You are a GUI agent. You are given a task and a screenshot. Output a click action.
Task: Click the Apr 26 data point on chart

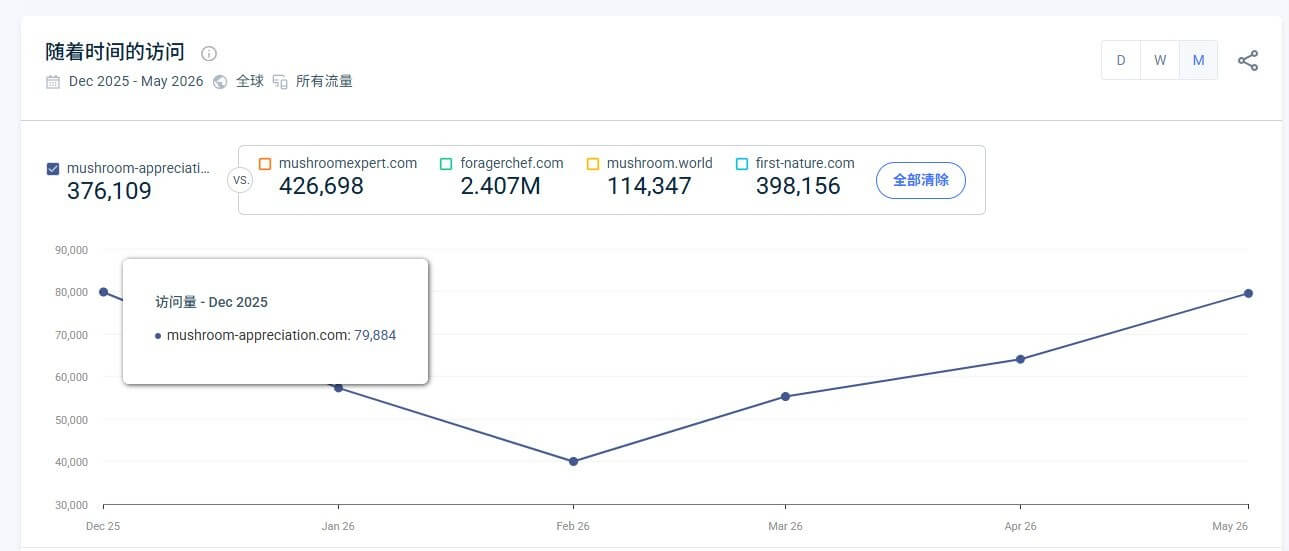[x=1020, y=359]
